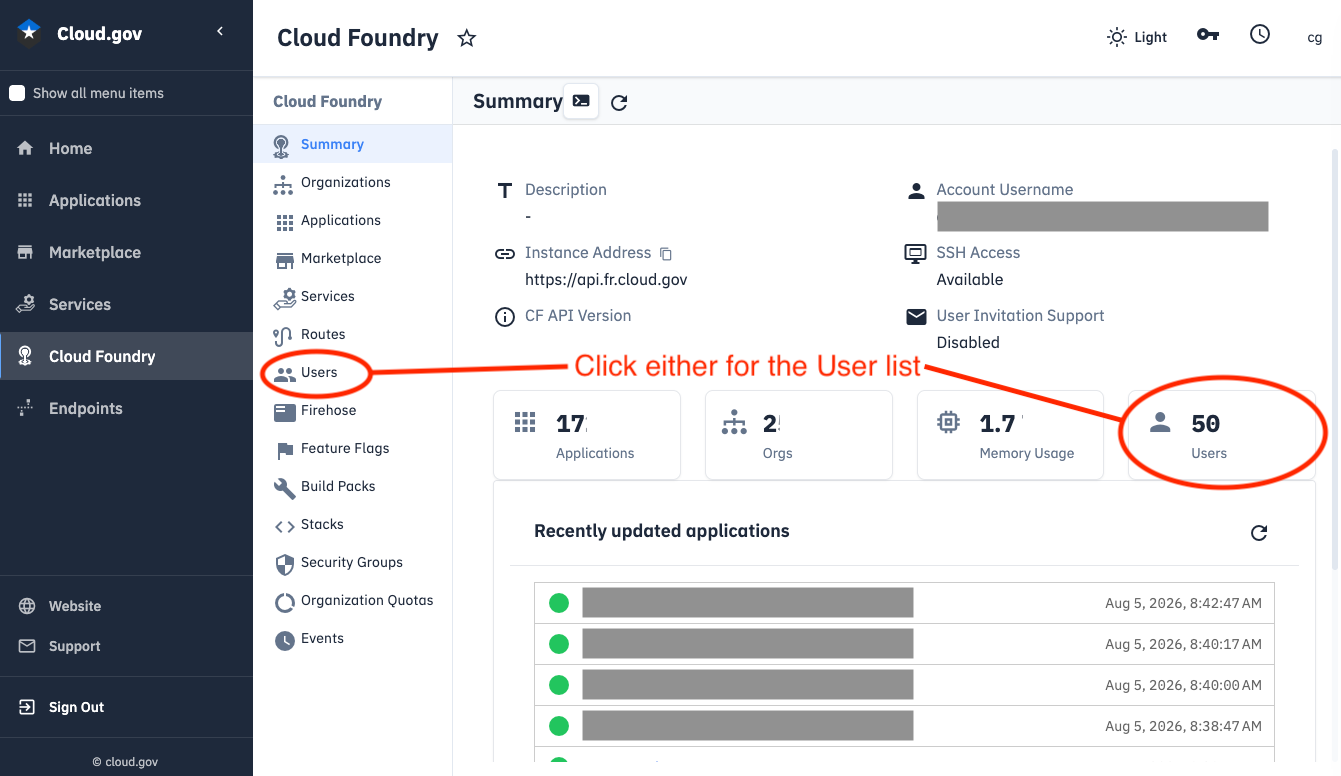Click the Users count card
This screenshot has width=1341, height=776.
coord(1222,435)
